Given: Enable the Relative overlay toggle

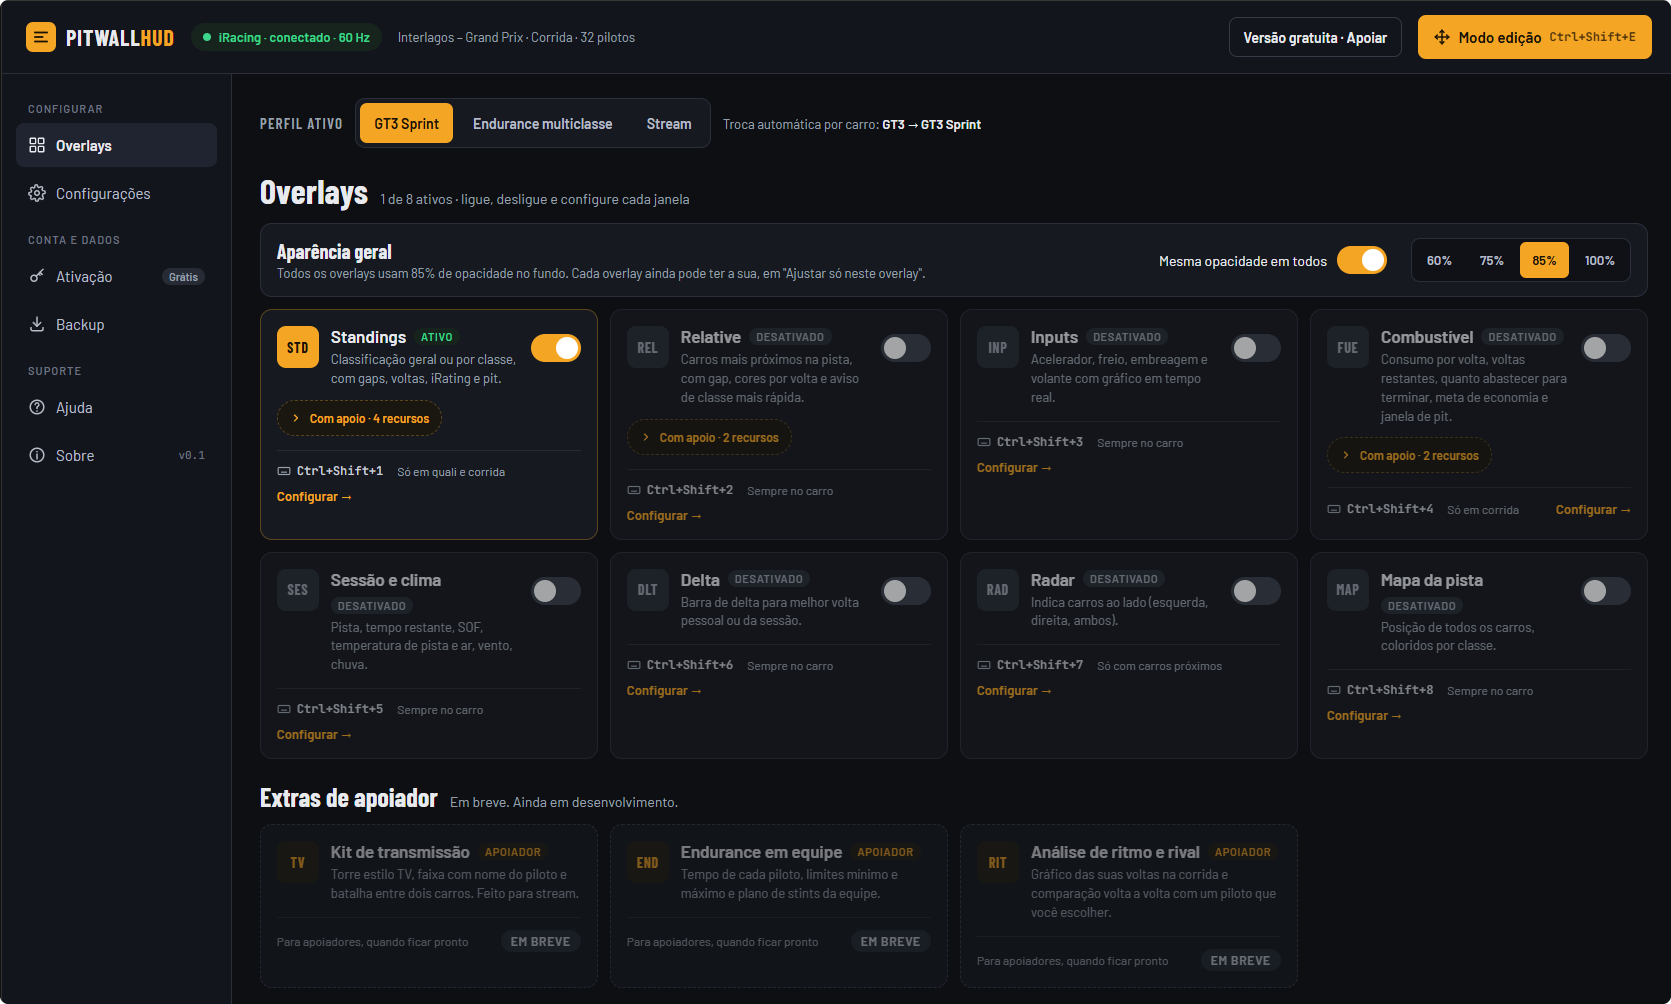Looking at the screenshot, I should [906, 348].
